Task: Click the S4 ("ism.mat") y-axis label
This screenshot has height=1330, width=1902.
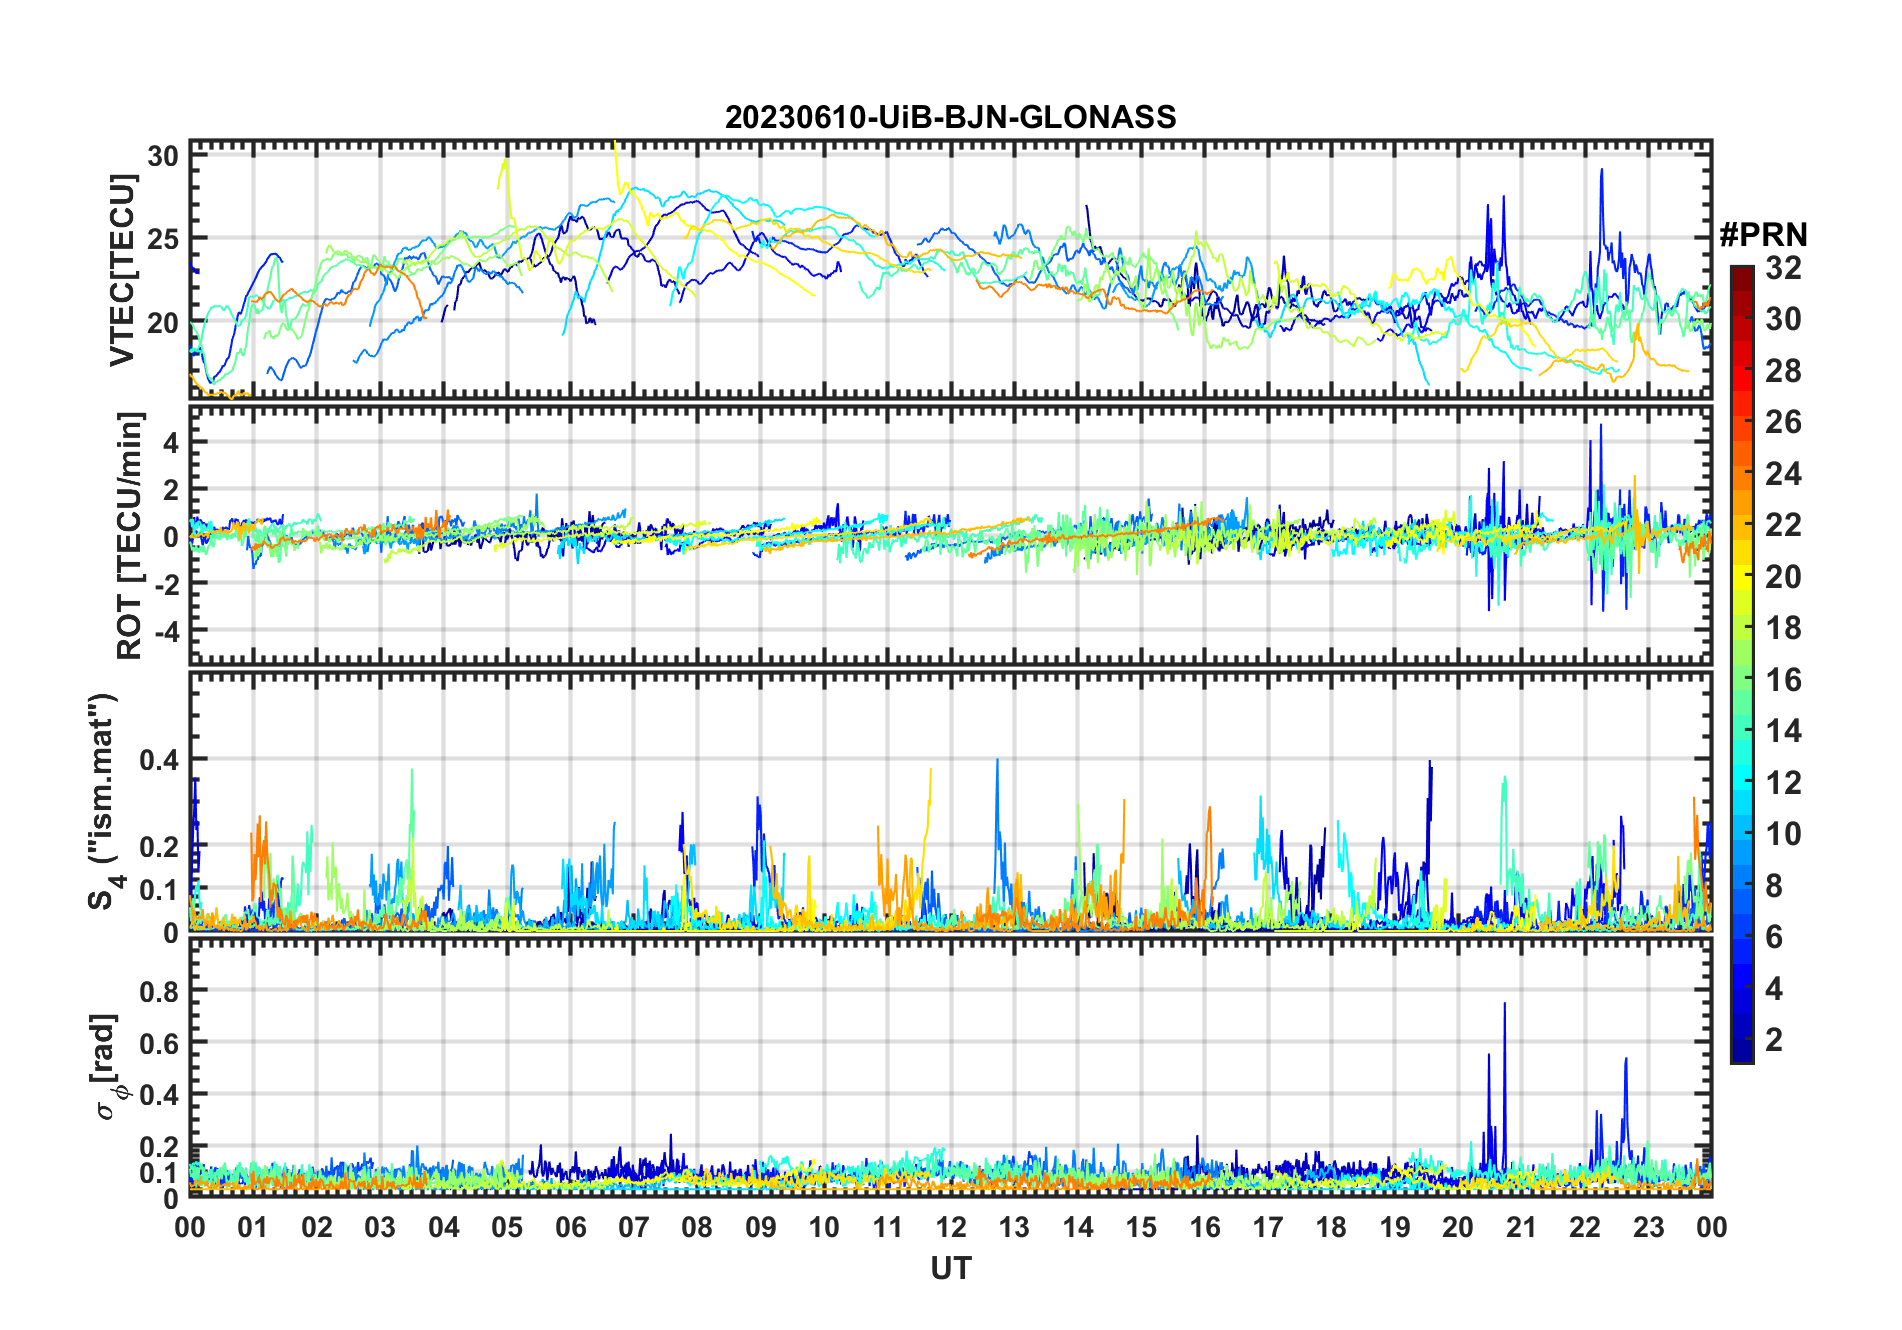Action: (103, 802)
